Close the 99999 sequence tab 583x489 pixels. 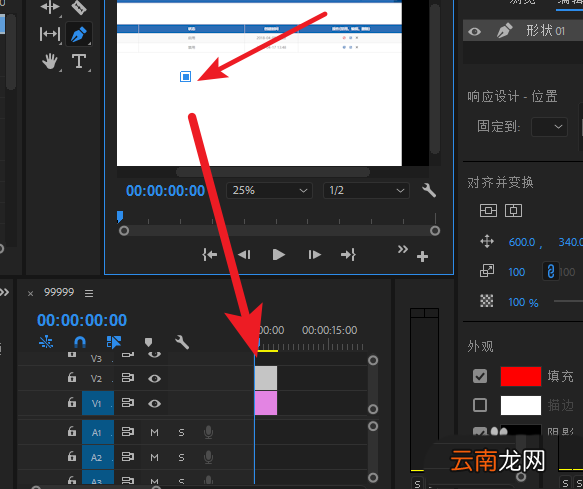coord(30,293)
